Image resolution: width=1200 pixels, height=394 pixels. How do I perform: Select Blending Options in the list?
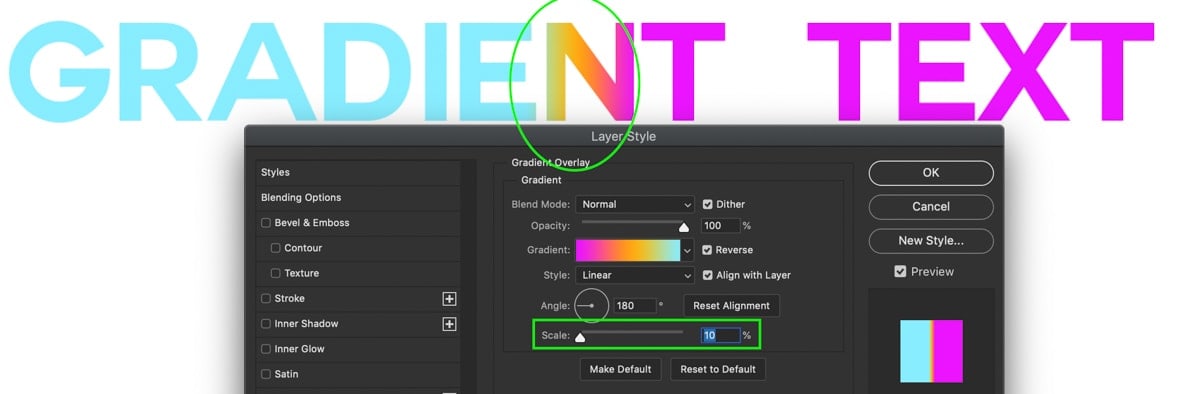click(x=301, y=198)
